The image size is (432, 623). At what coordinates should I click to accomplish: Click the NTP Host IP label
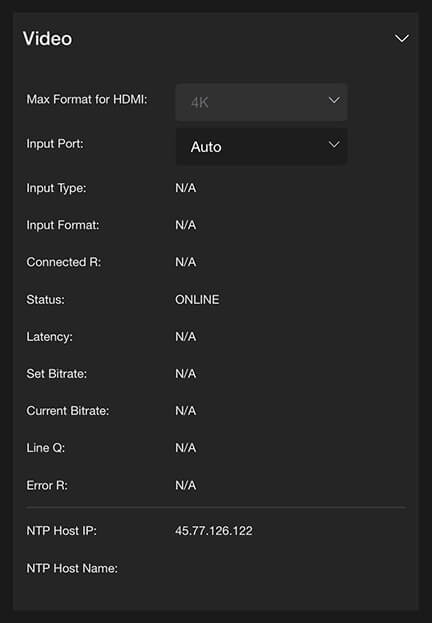tap(62, 531)
